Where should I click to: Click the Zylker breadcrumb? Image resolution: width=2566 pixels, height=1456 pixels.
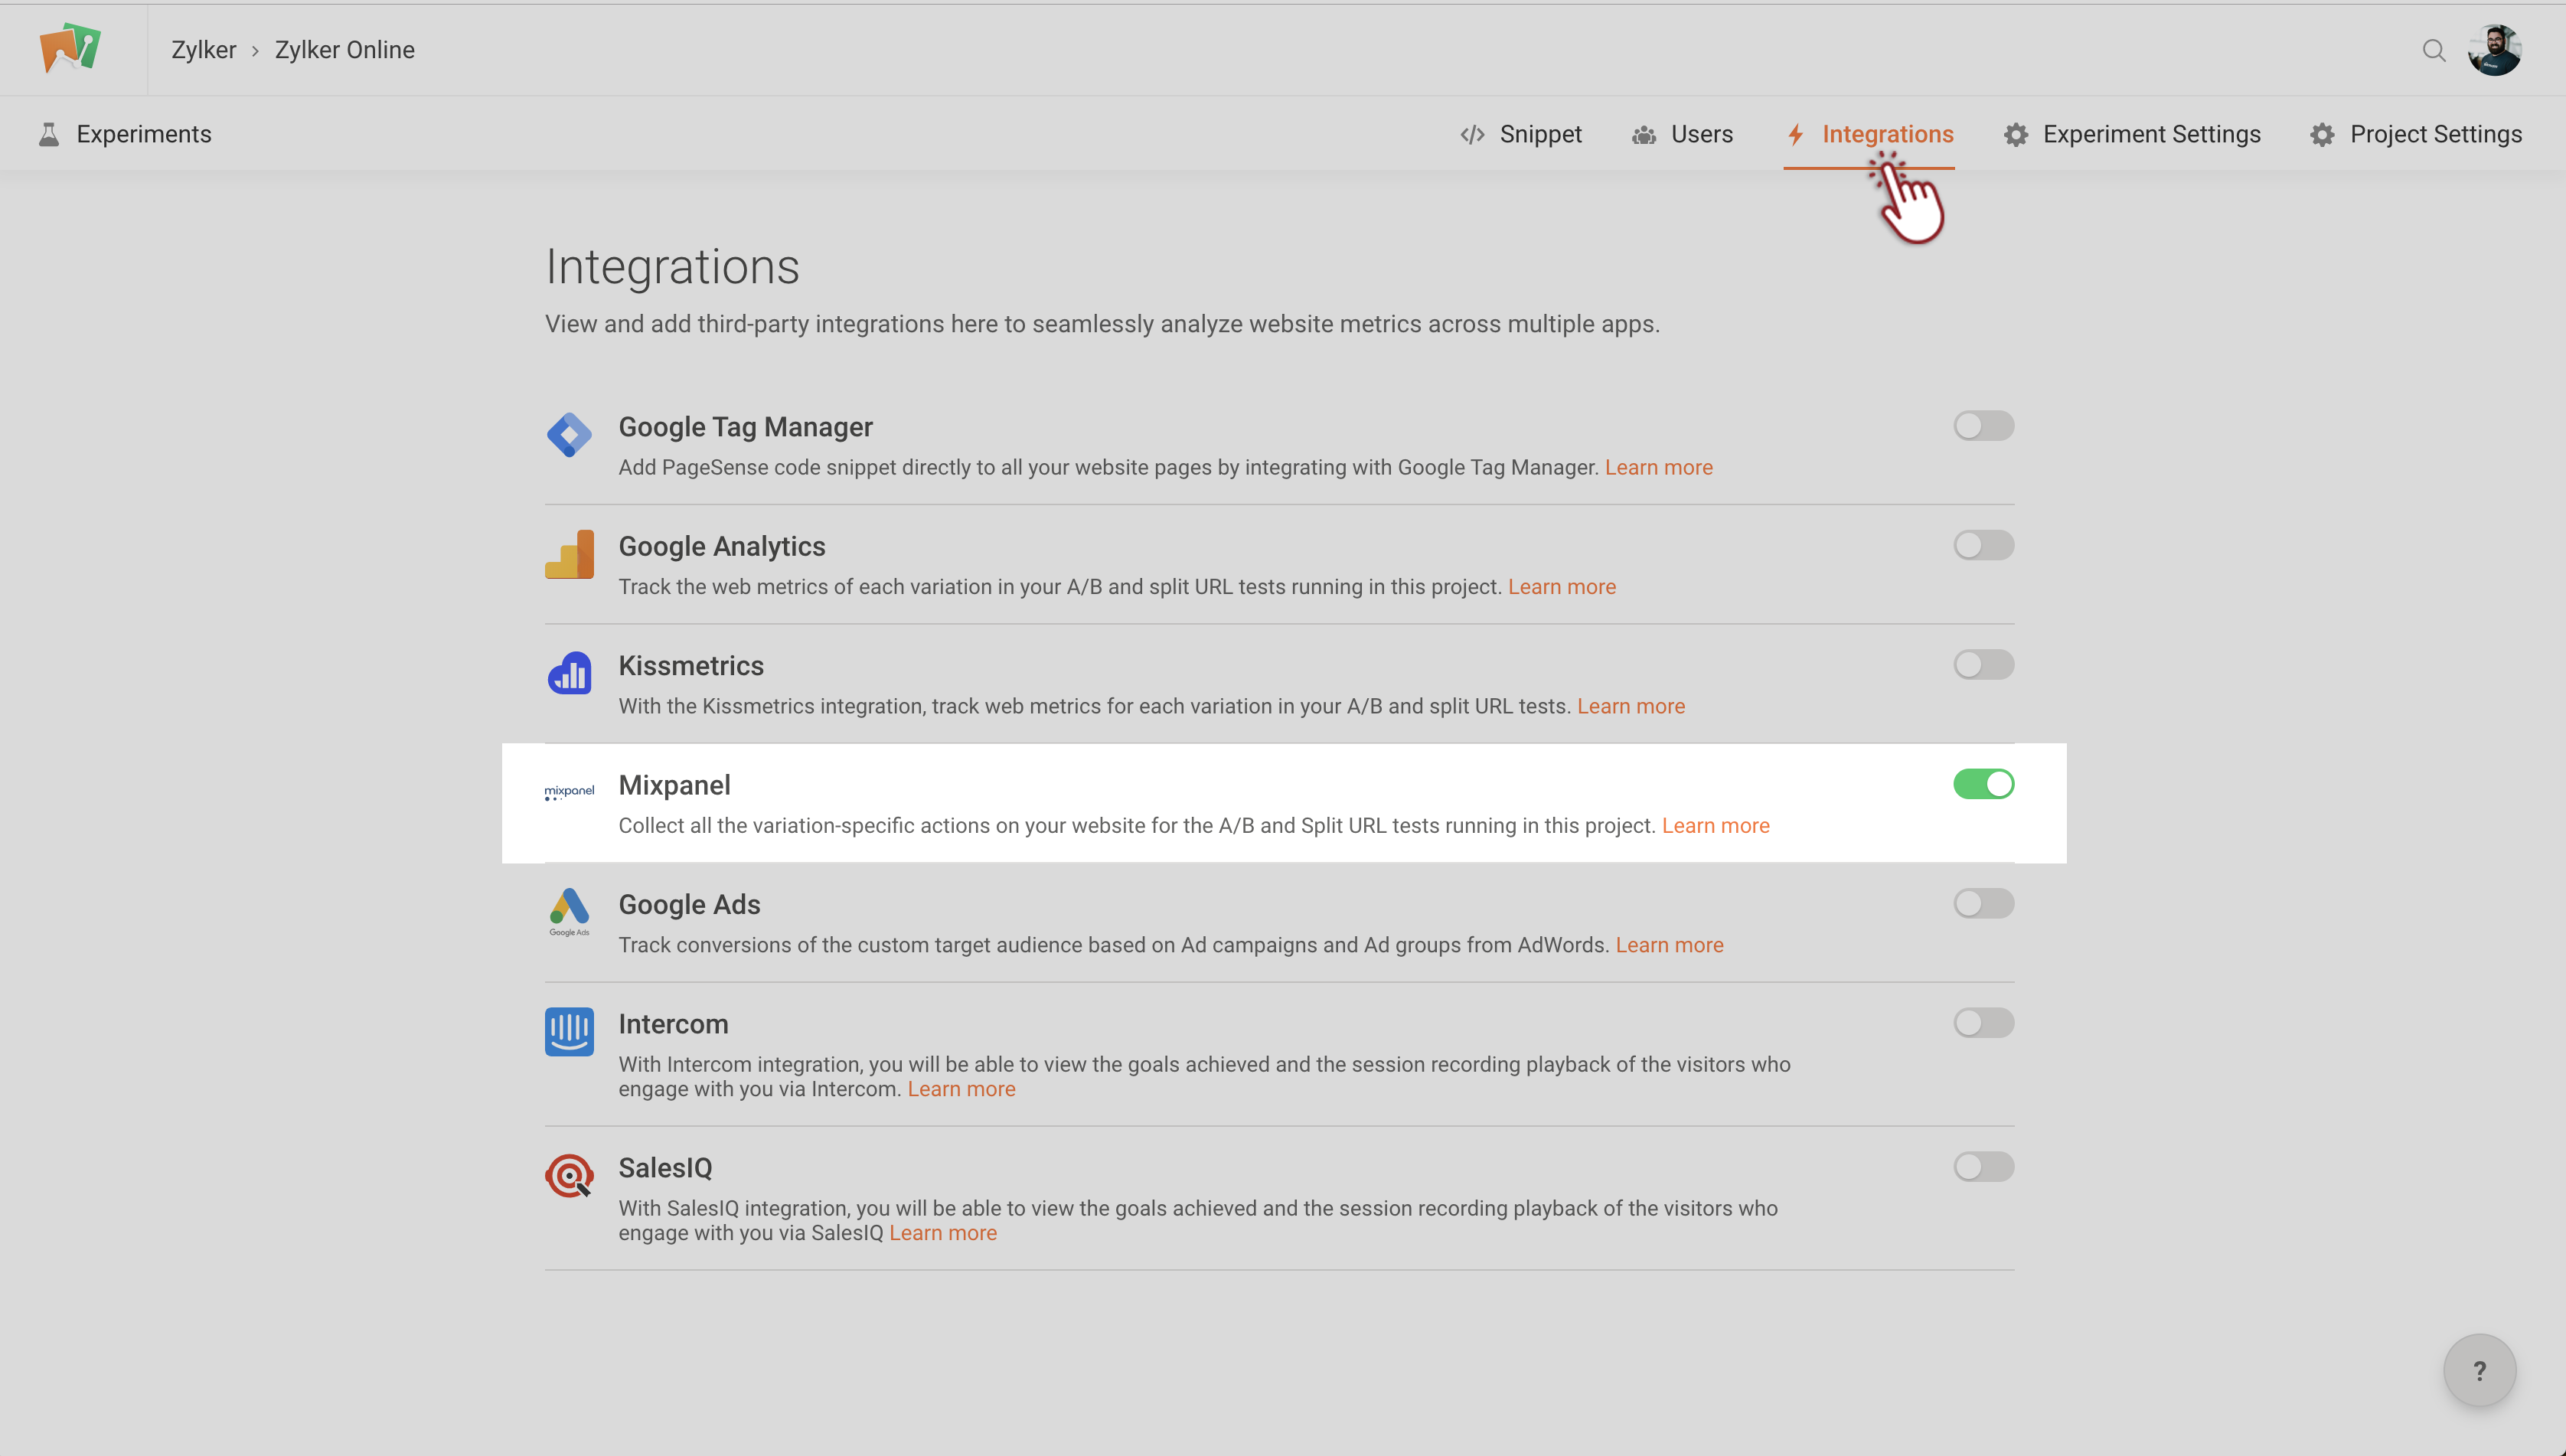pyautogui.click(x=203, y=50)
